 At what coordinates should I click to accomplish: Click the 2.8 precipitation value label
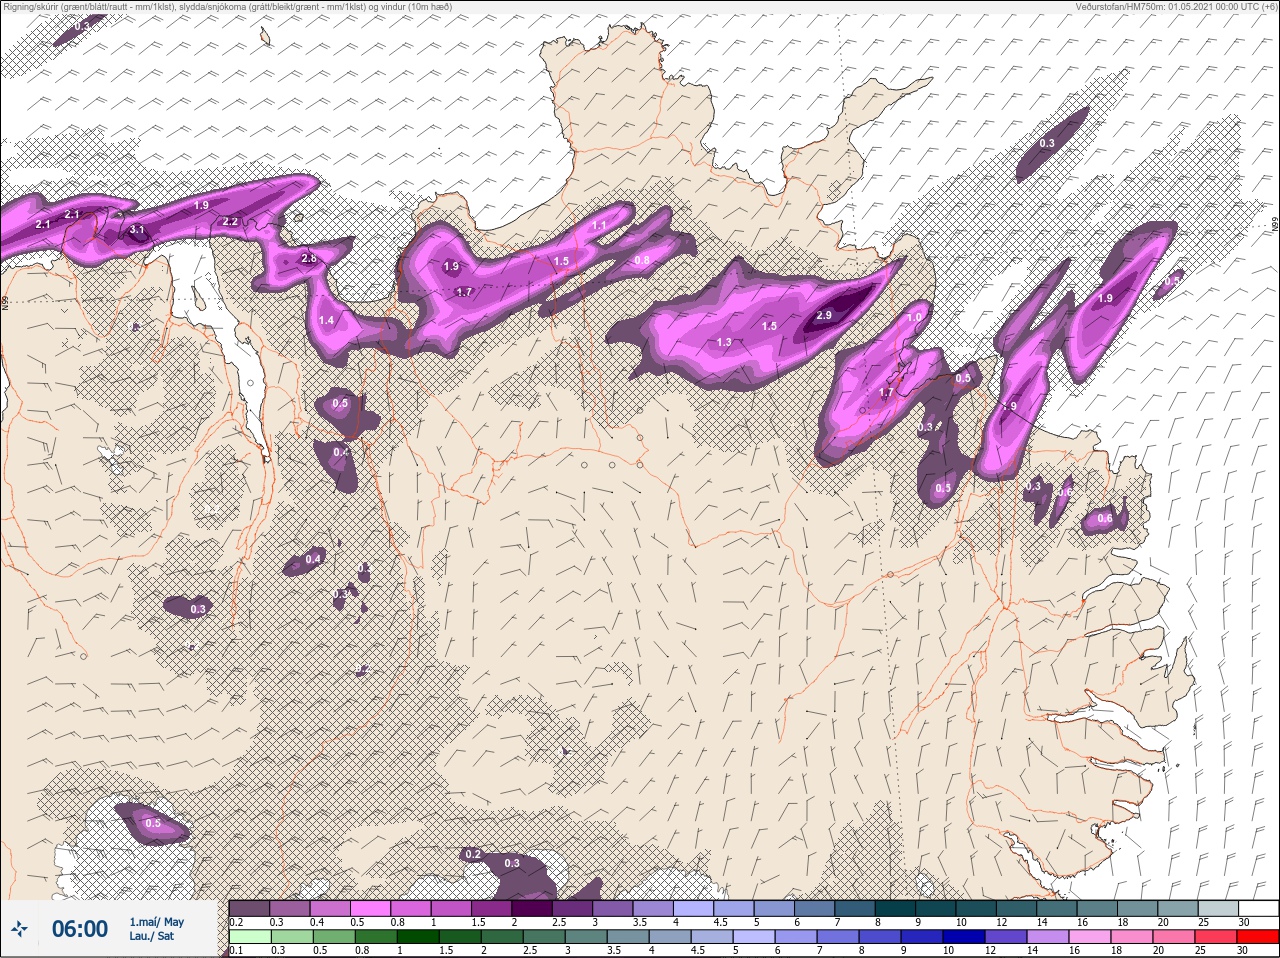tap(308, 259)
